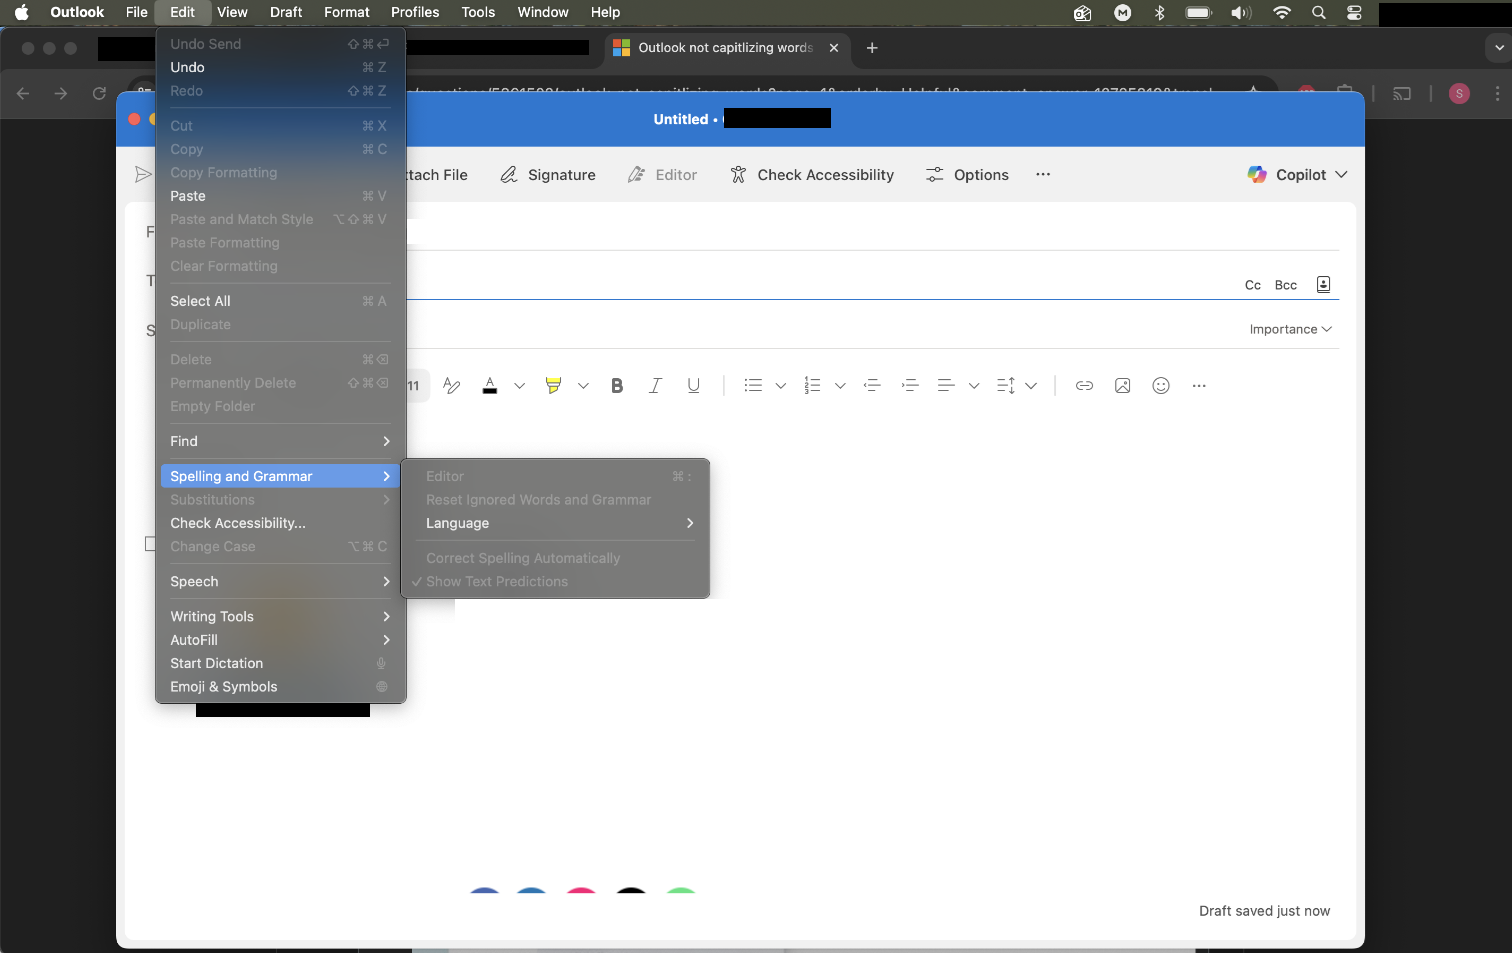
Task: Toggle italic formatting
Action: (x=655, y=386)
